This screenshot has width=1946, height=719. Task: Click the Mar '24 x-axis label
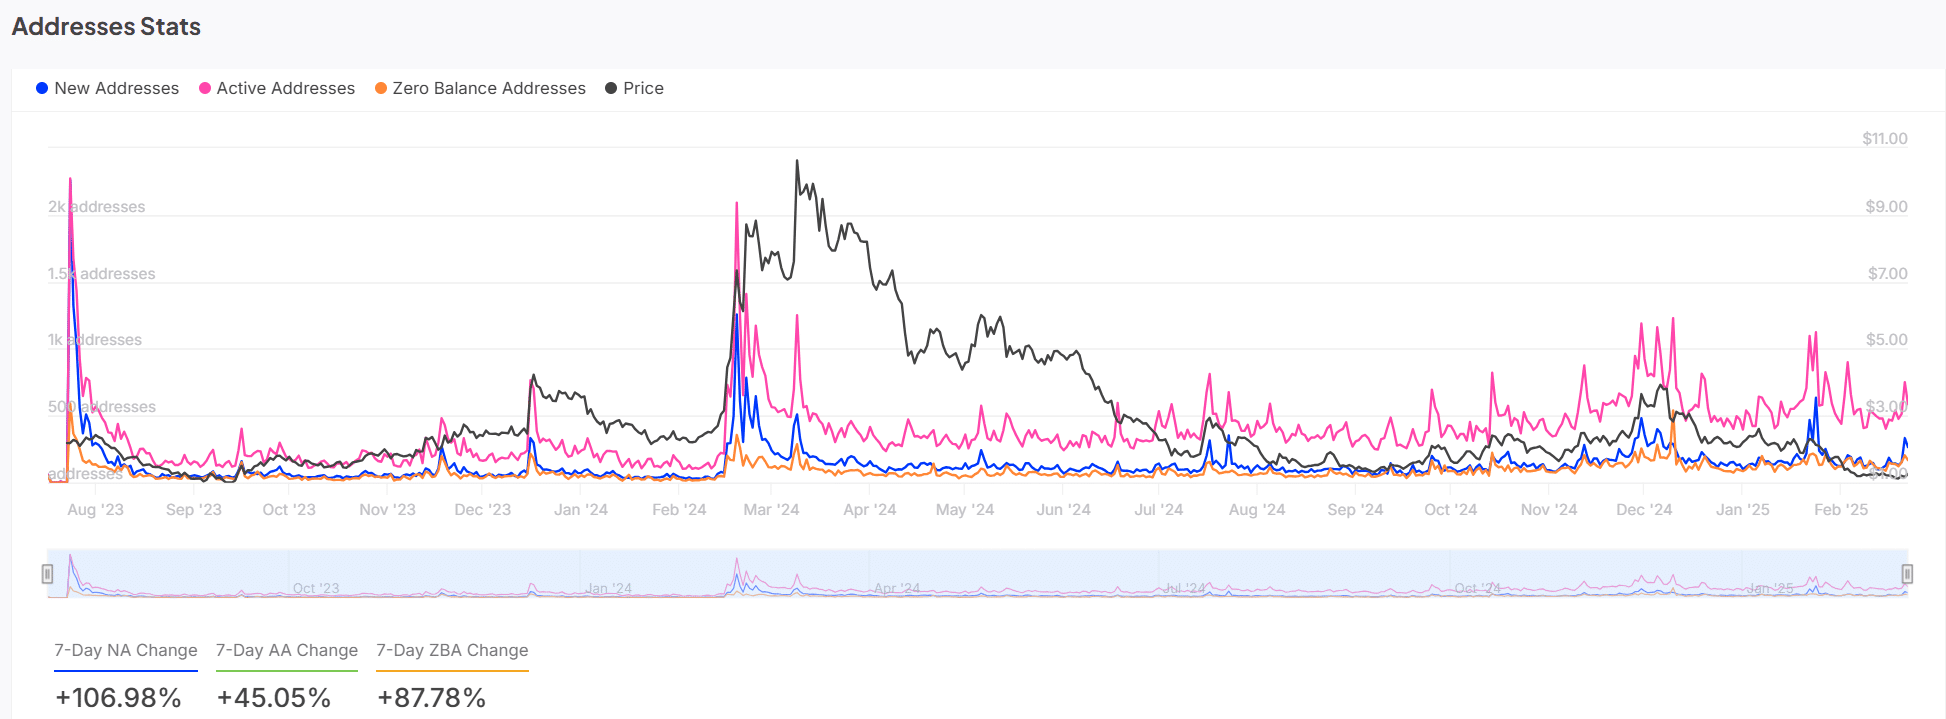(x=771, y=509)
